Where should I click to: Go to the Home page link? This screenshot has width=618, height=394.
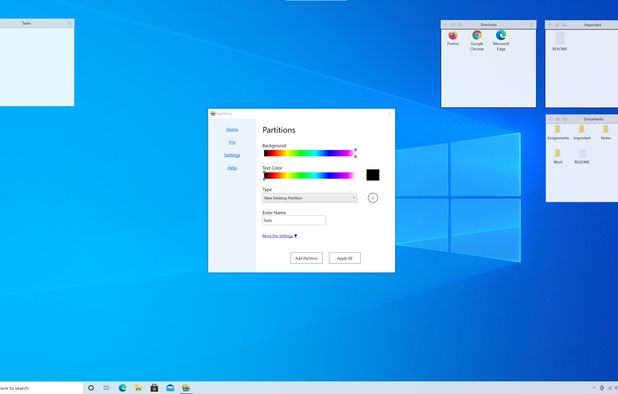tap(232, 130)
